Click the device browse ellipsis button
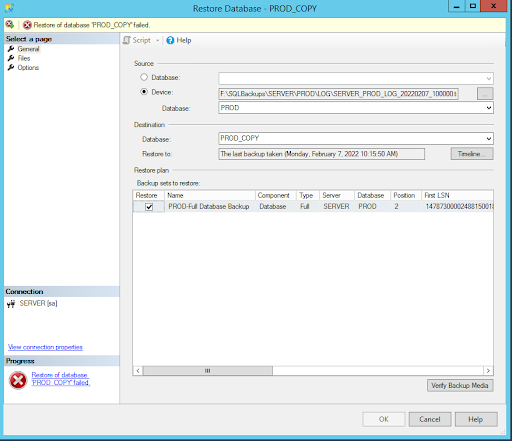This screenshot has width=512, height=441. [485, 94]
